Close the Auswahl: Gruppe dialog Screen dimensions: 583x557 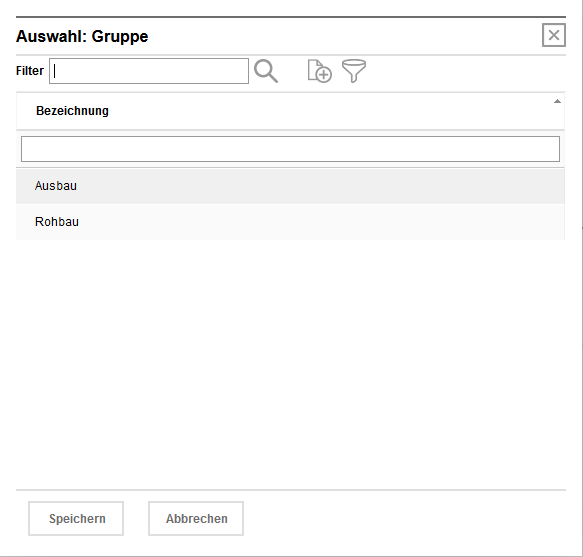(x=554, y=35)
